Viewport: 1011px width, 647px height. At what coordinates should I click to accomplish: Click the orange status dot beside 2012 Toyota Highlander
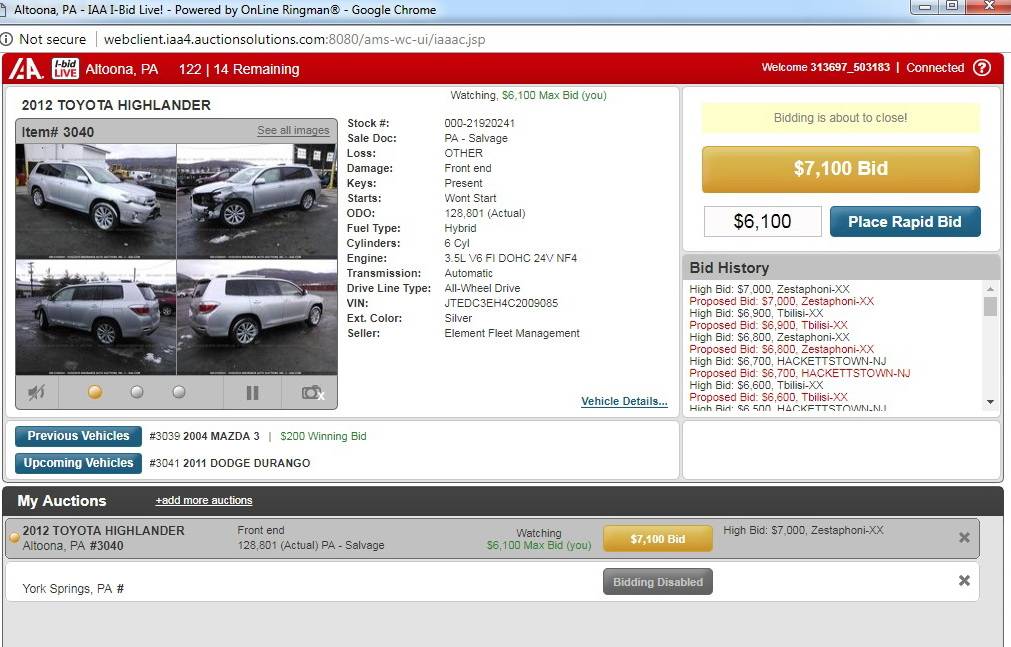(x=14, y=537)
